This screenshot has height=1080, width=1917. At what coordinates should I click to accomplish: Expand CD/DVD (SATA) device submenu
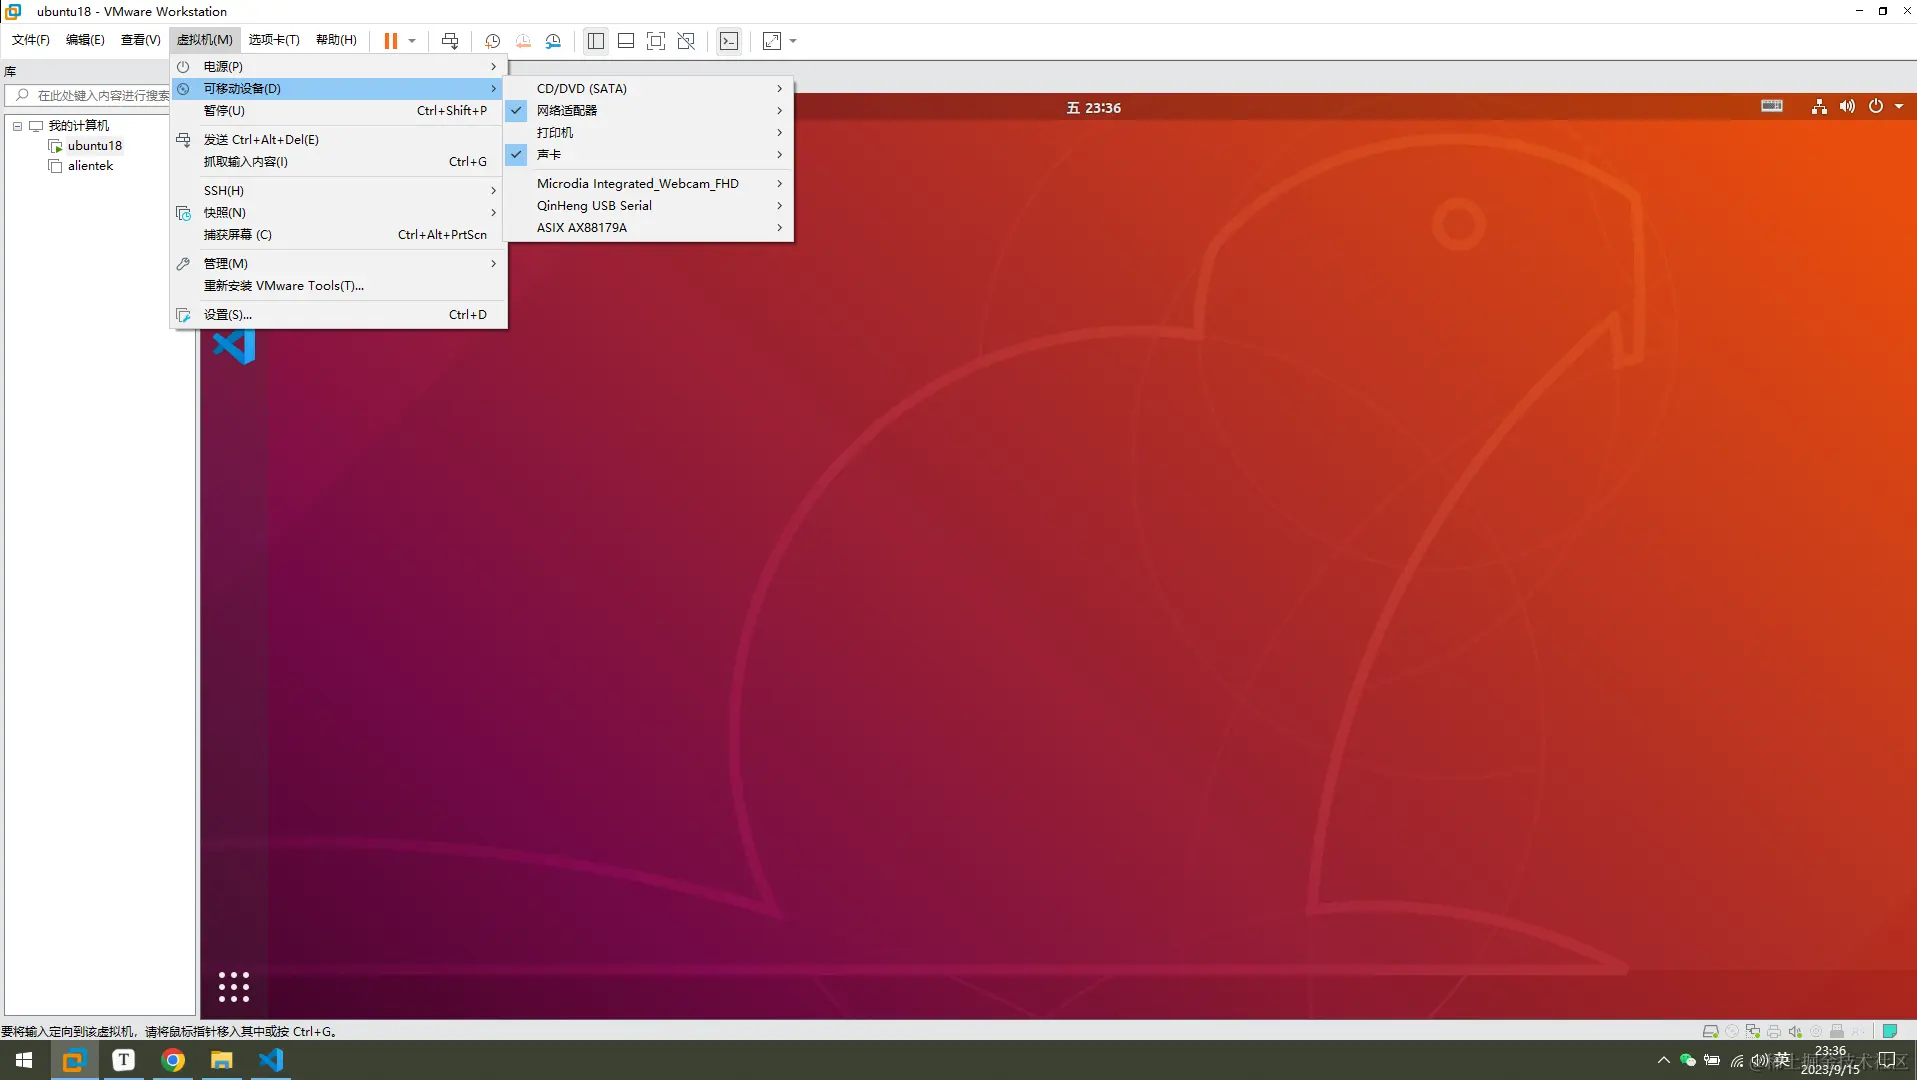[x=648, y=88]
